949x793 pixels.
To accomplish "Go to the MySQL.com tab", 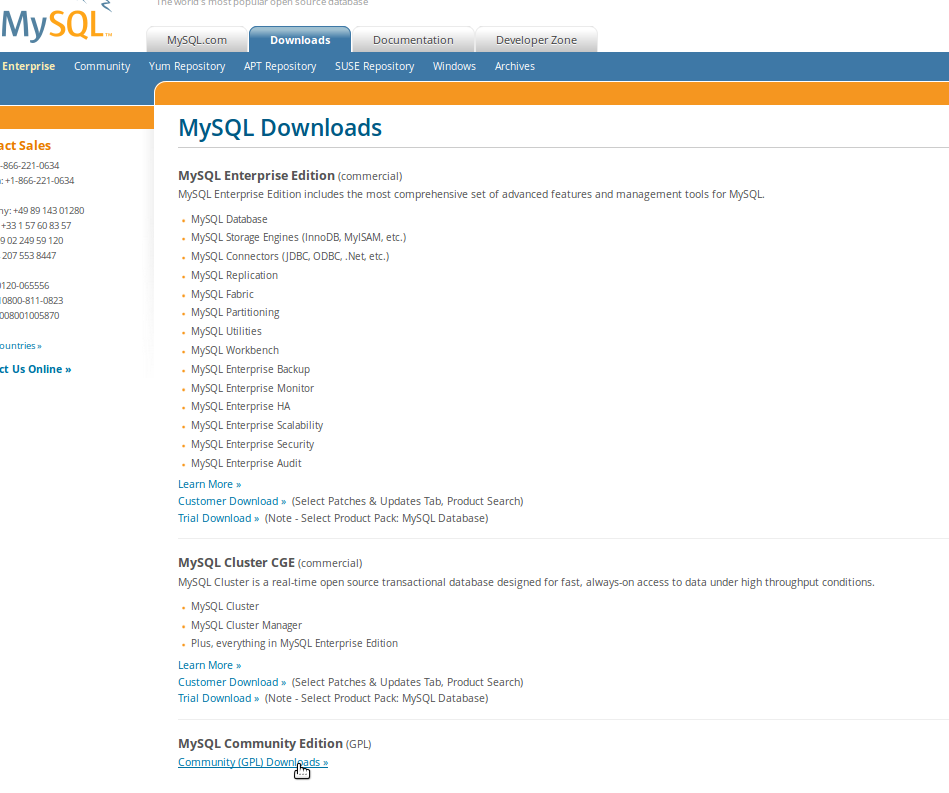I will click(x=196, y=40).
